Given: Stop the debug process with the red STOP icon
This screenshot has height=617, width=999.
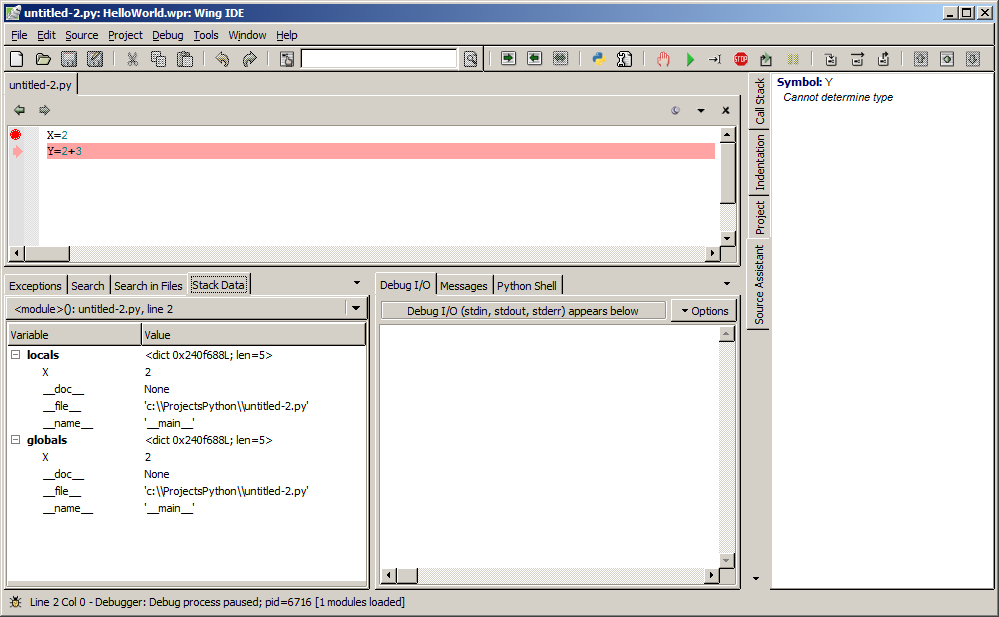Looking at the screenshot, I should 740,59.
